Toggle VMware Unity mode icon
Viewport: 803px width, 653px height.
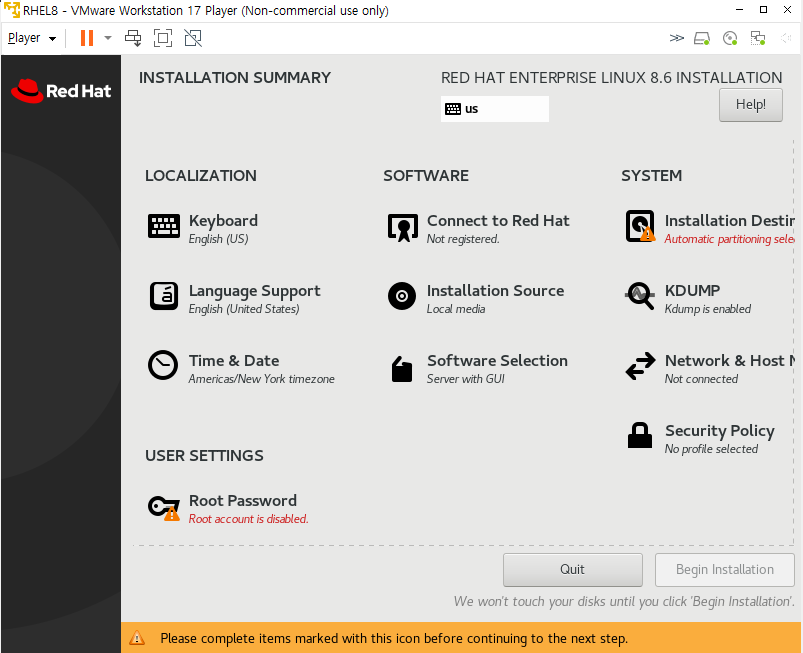tap(193, 38)
